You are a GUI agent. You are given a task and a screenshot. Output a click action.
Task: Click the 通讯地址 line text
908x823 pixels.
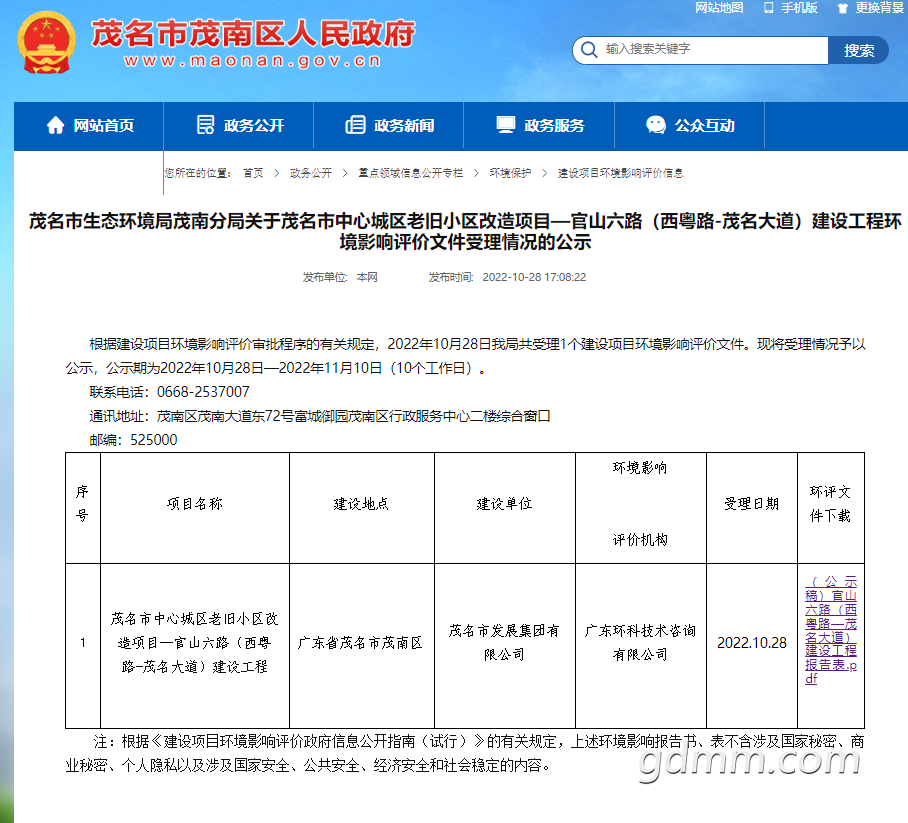pyautogui.click(x=320, y=416)
